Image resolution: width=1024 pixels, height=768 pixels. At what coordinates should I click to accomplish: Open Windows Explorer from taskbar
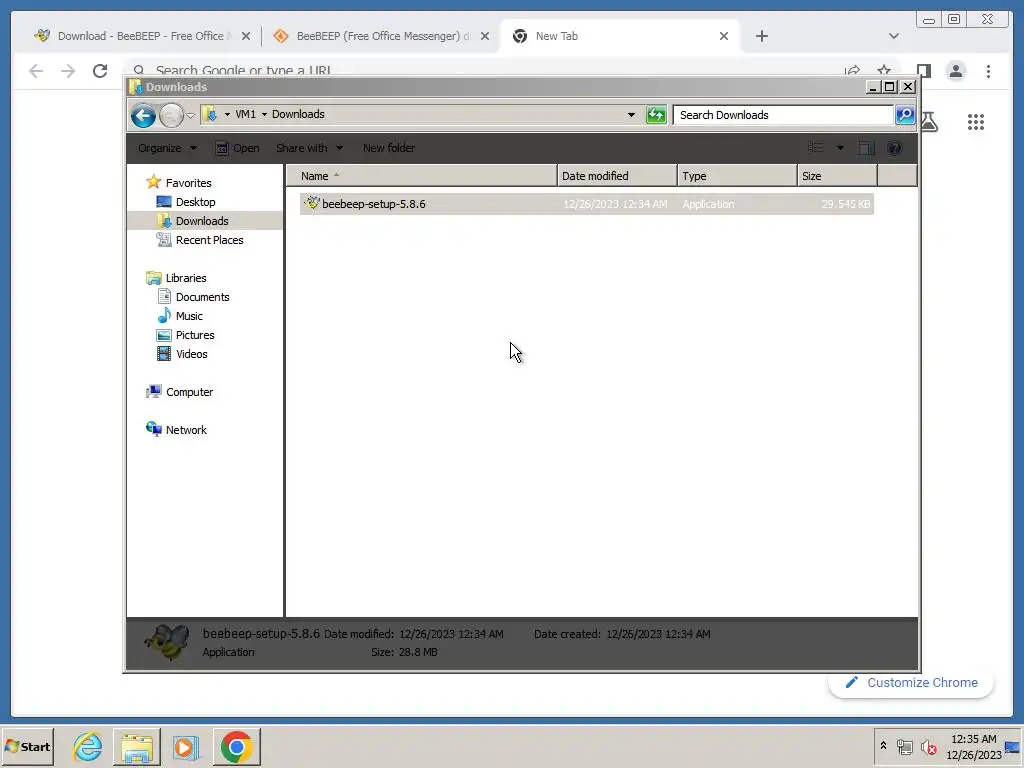136,746
